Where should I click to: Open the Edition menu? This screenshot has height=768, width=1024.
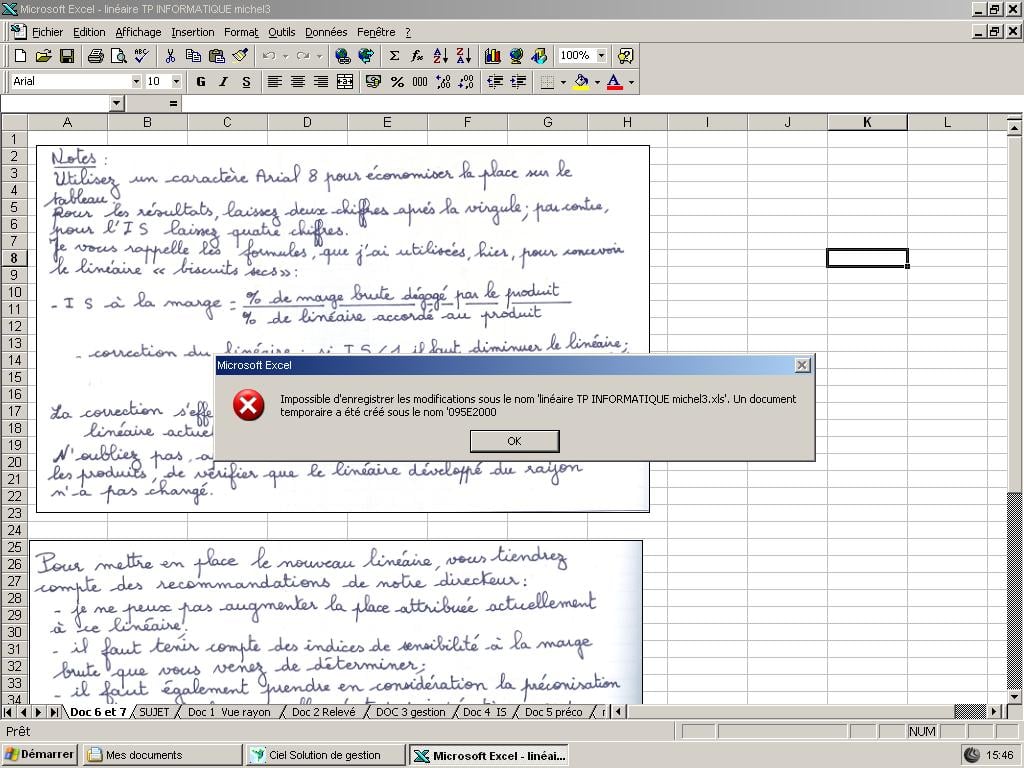89,32
